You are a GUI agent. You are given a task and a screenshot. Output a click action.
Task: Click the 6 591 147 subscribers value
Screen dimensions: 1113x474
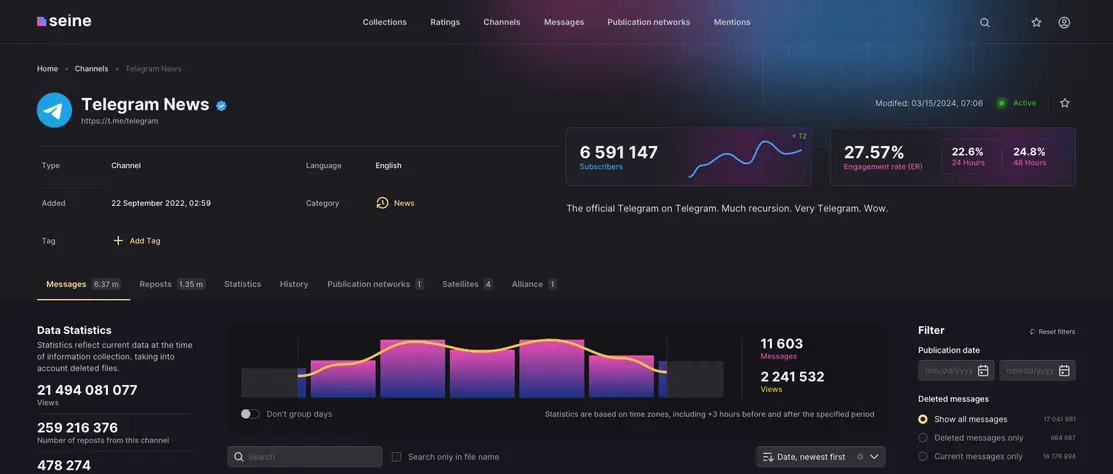(618, 153)
